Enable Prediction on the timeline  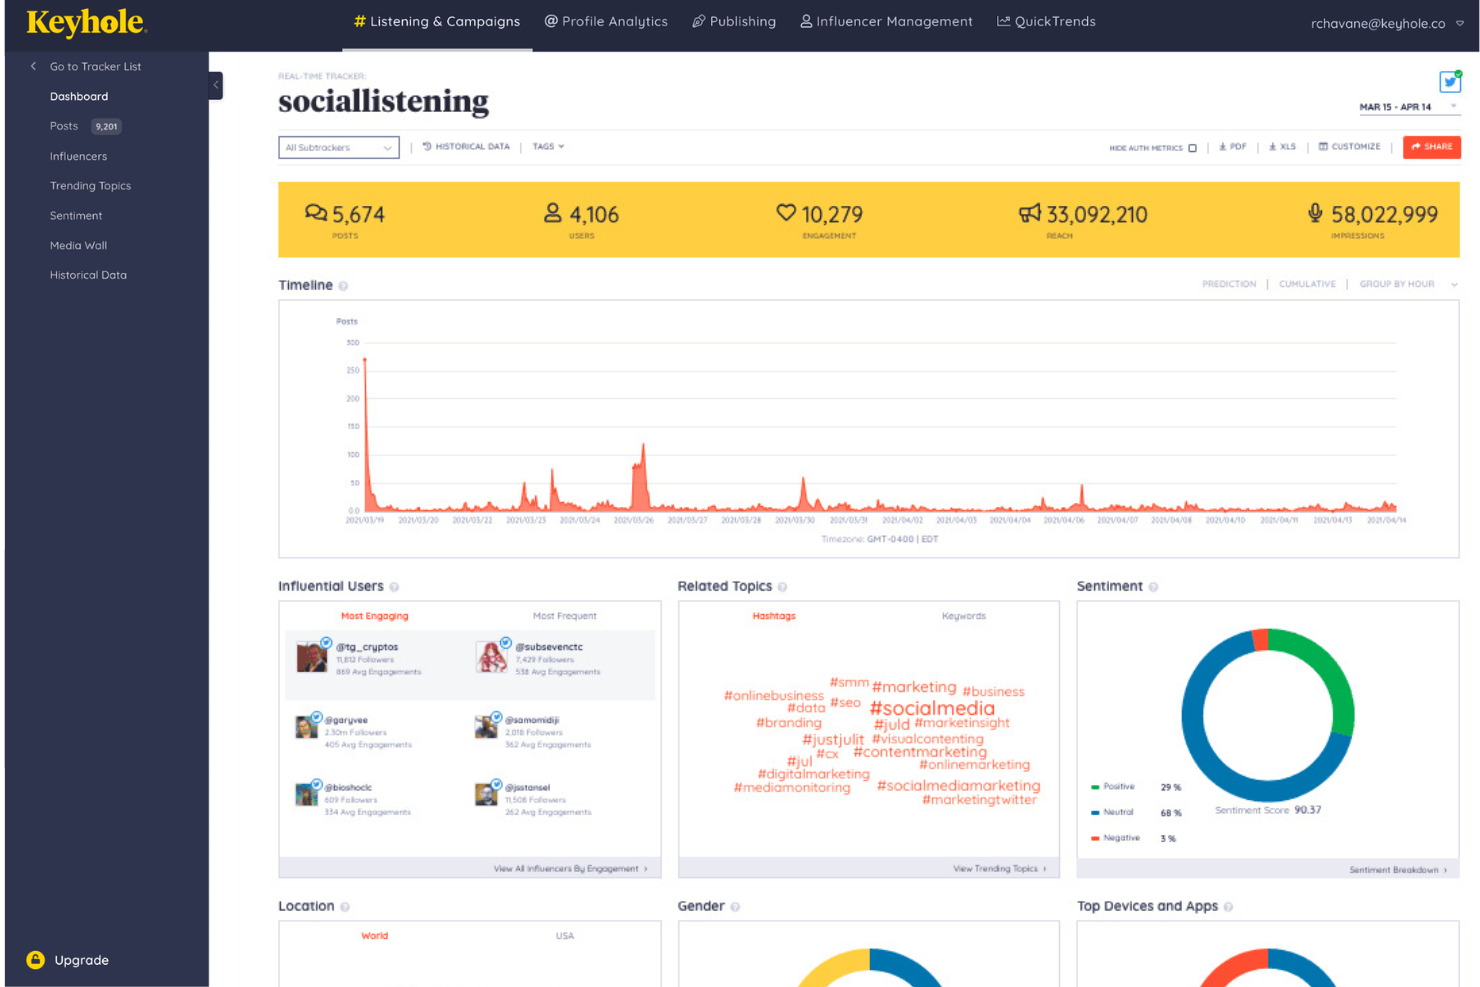coord(1228,284)
